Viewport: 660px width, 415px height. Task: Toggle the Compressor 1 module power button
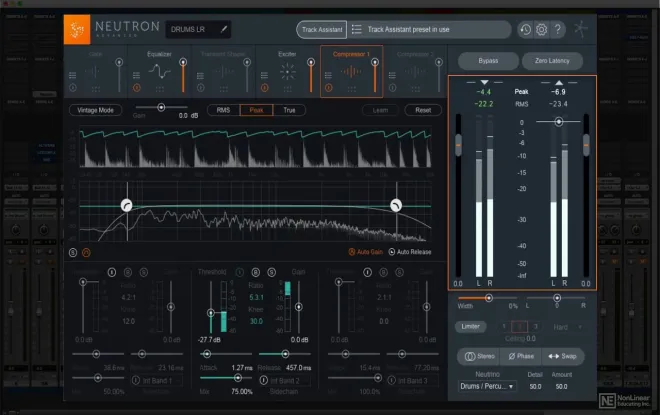[x=328, y=88]
